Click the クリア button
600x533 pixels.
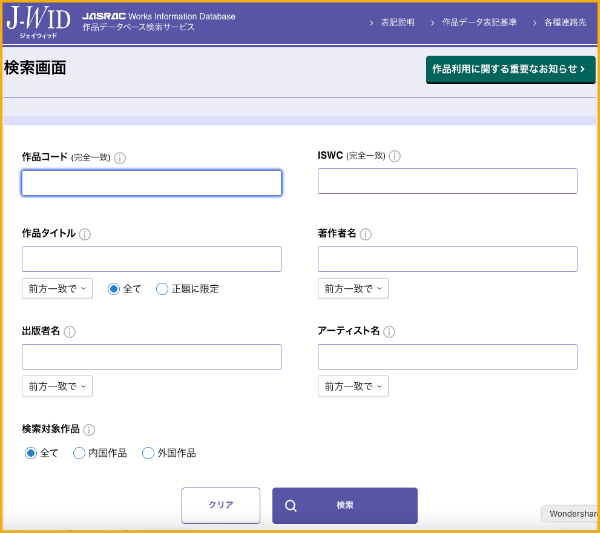click(221, 505)
